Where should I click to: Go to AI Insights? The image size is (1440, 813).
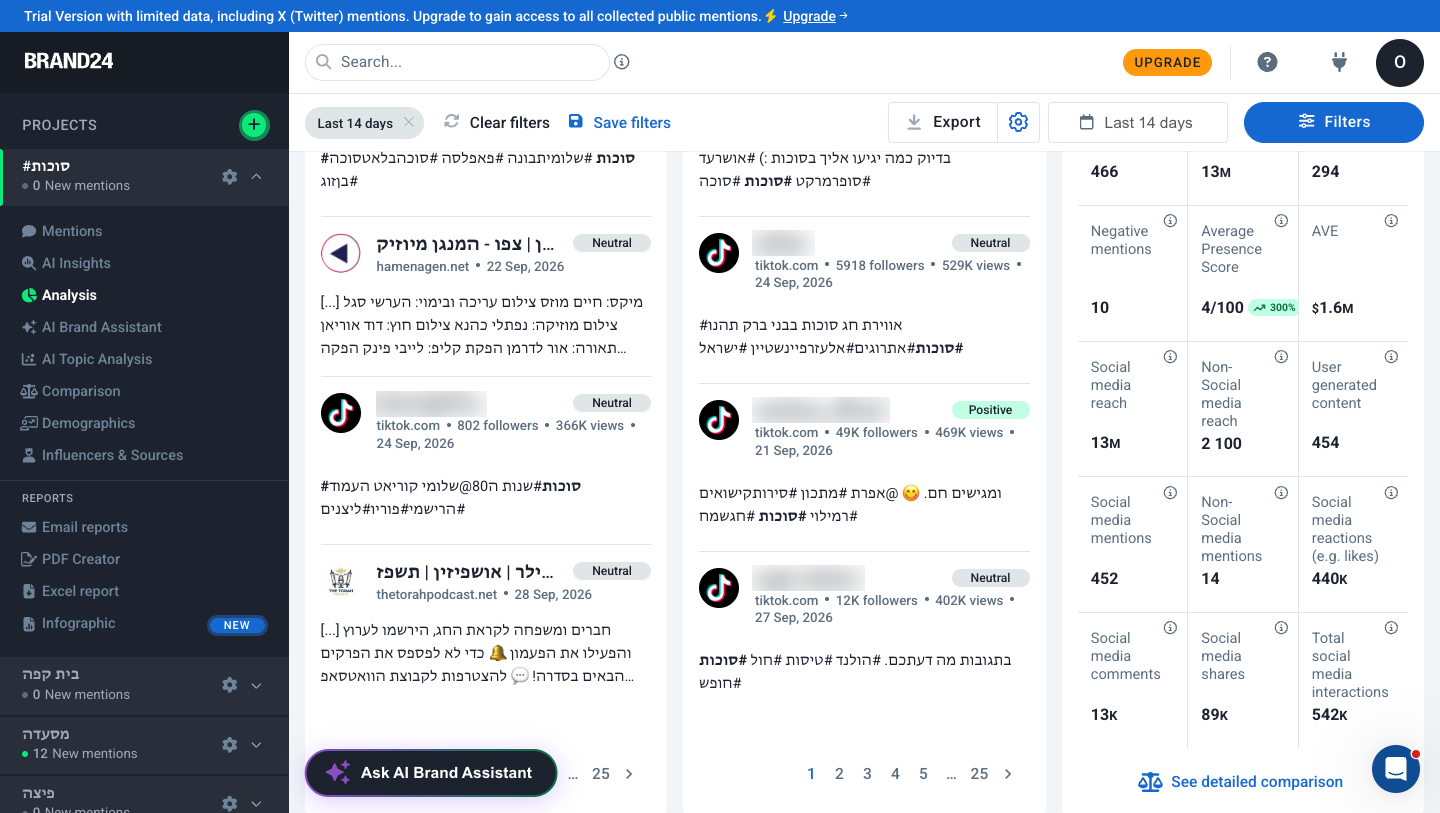(x=76, y=263)
